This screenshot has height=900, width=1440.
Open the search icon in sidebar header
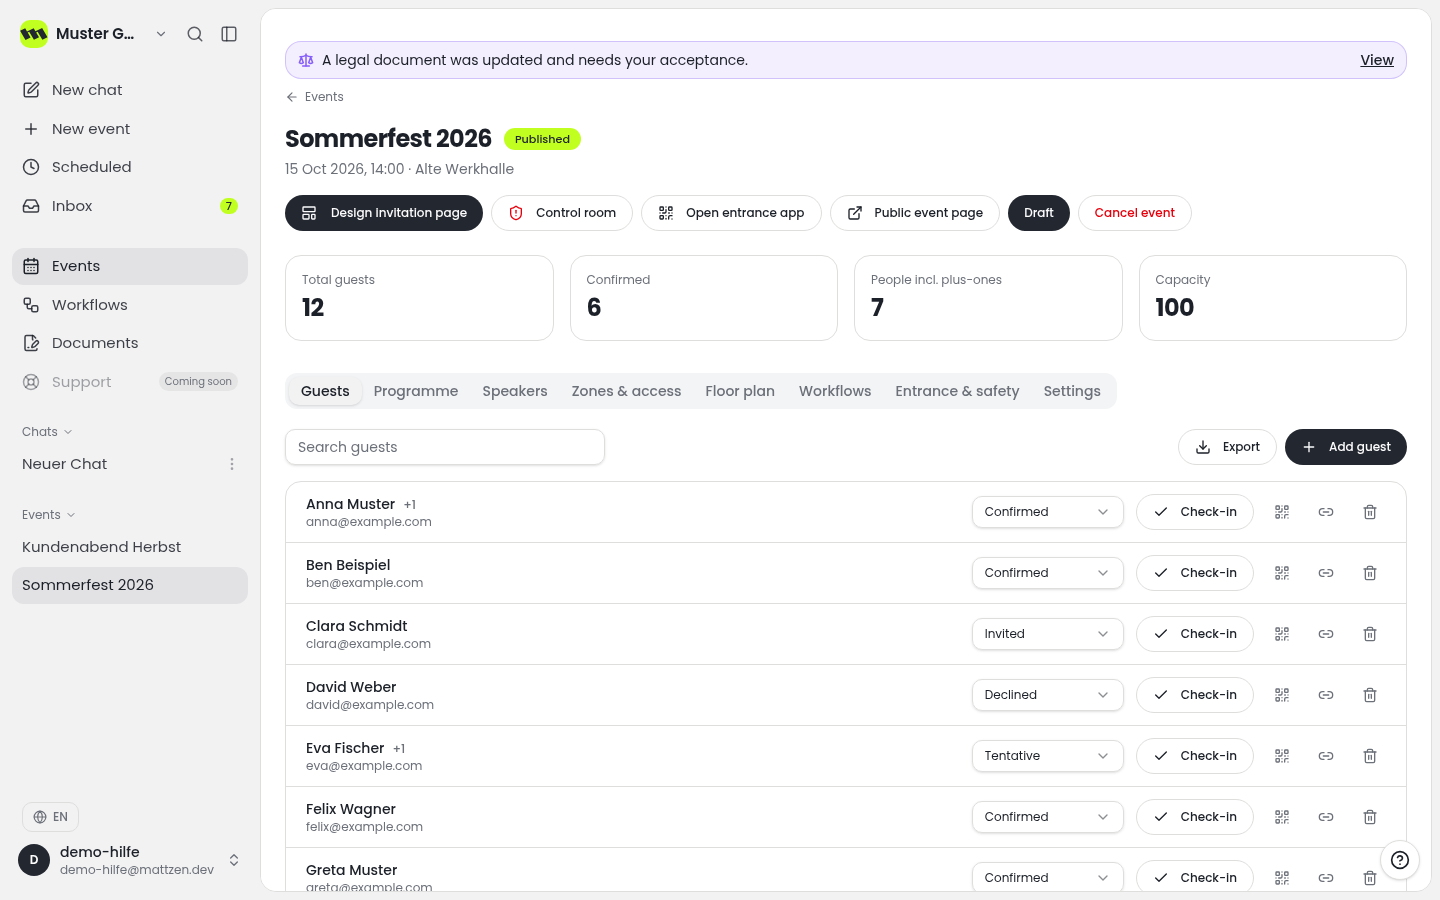(195, 34)
